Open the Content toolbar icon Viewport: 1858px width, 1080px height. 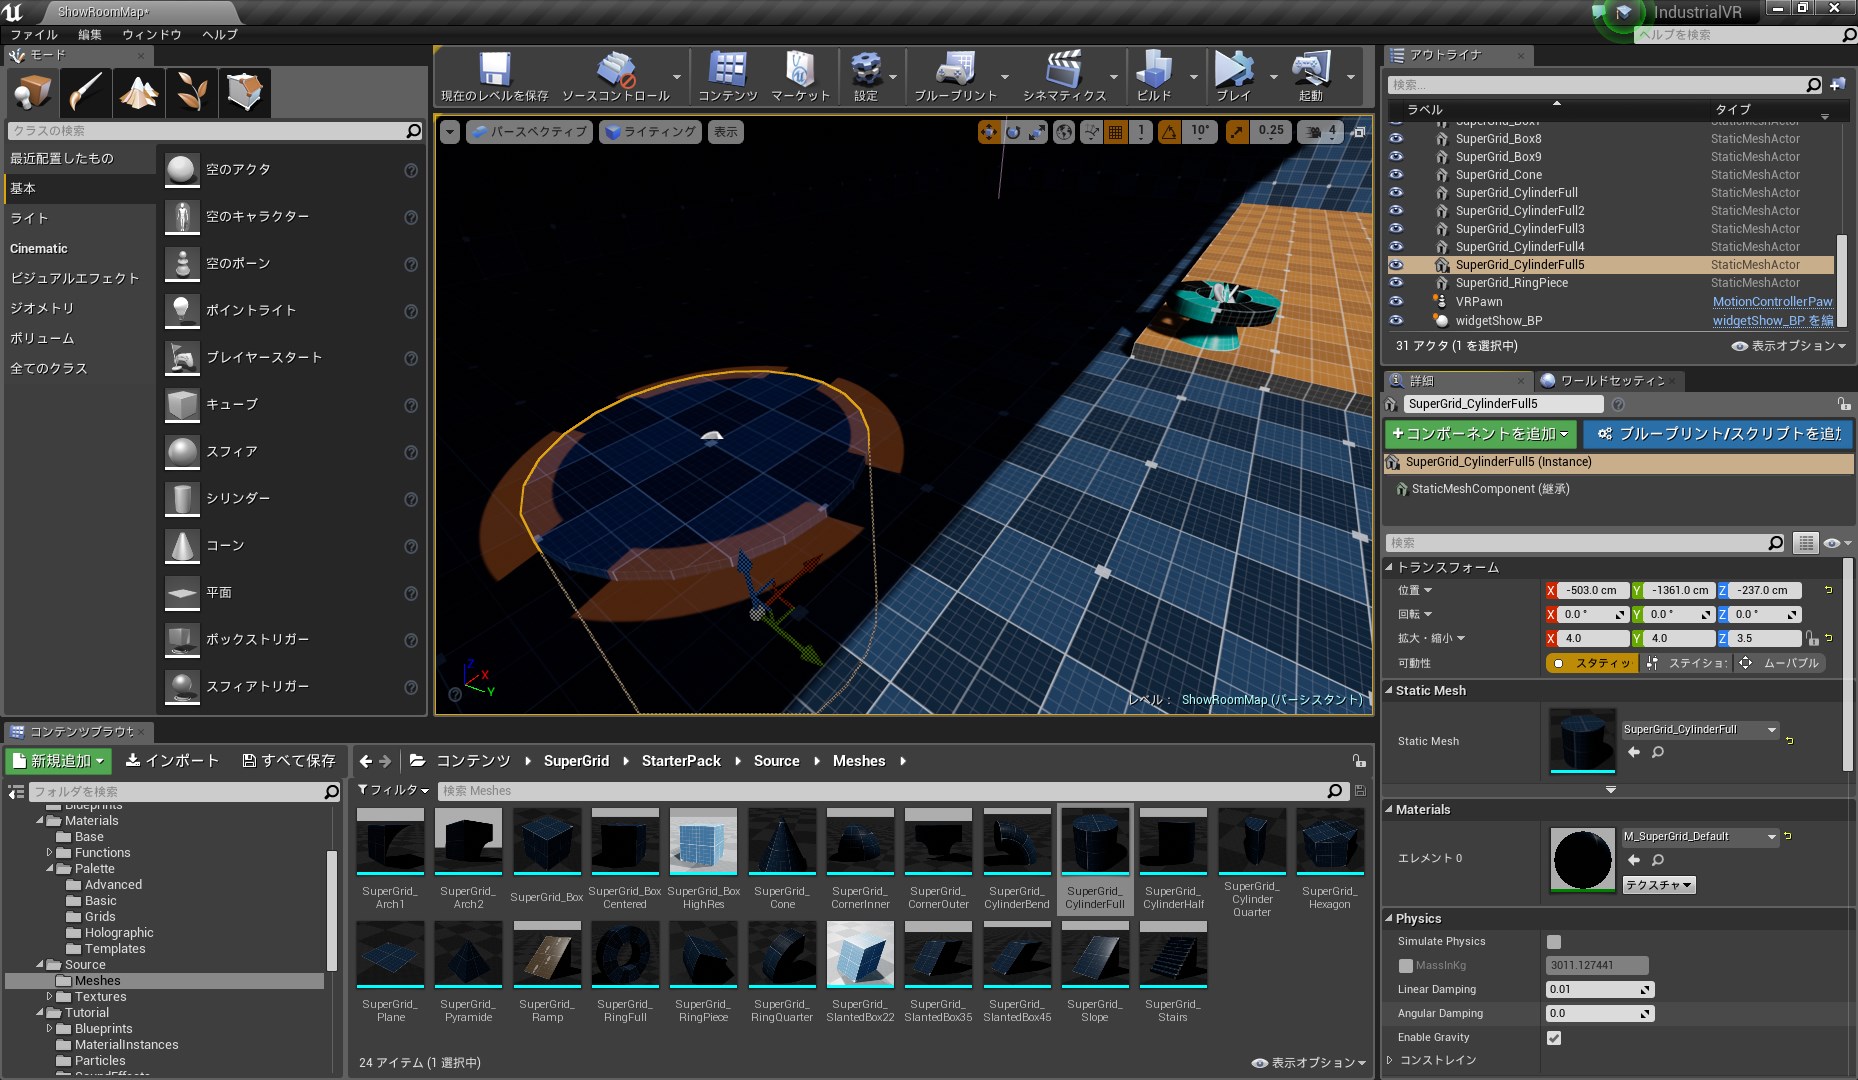coord(727,70)
